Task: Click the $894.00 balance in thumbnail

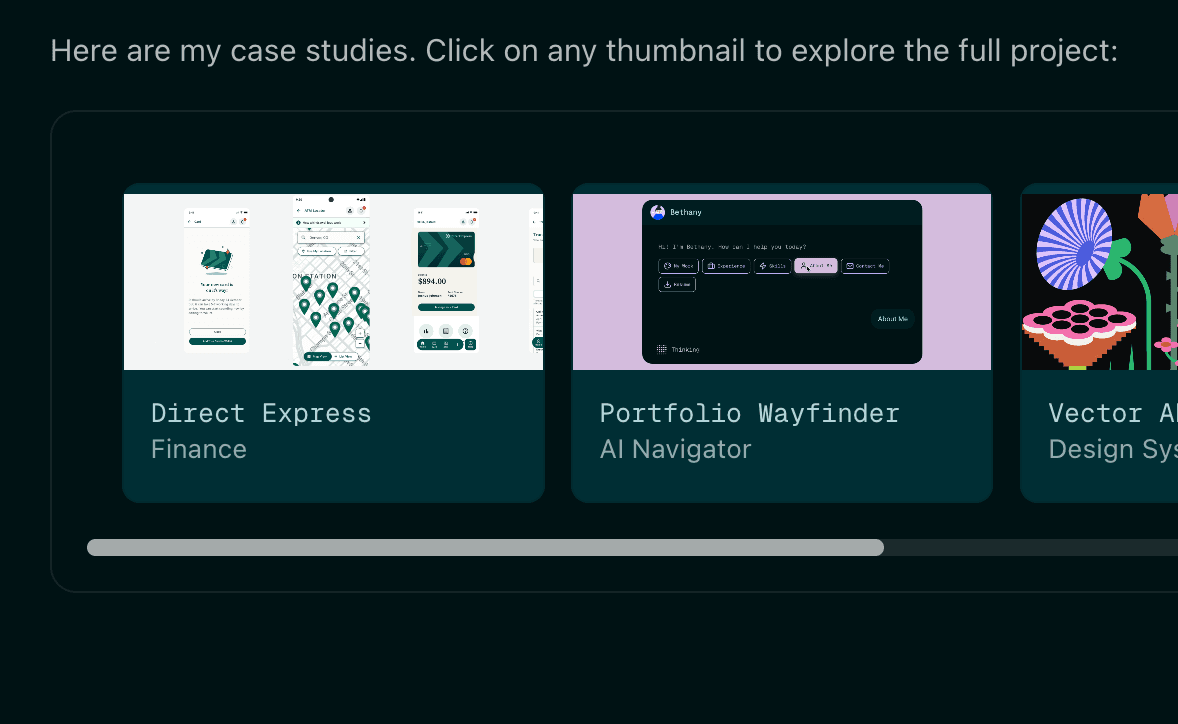Action: coord(432,282)
